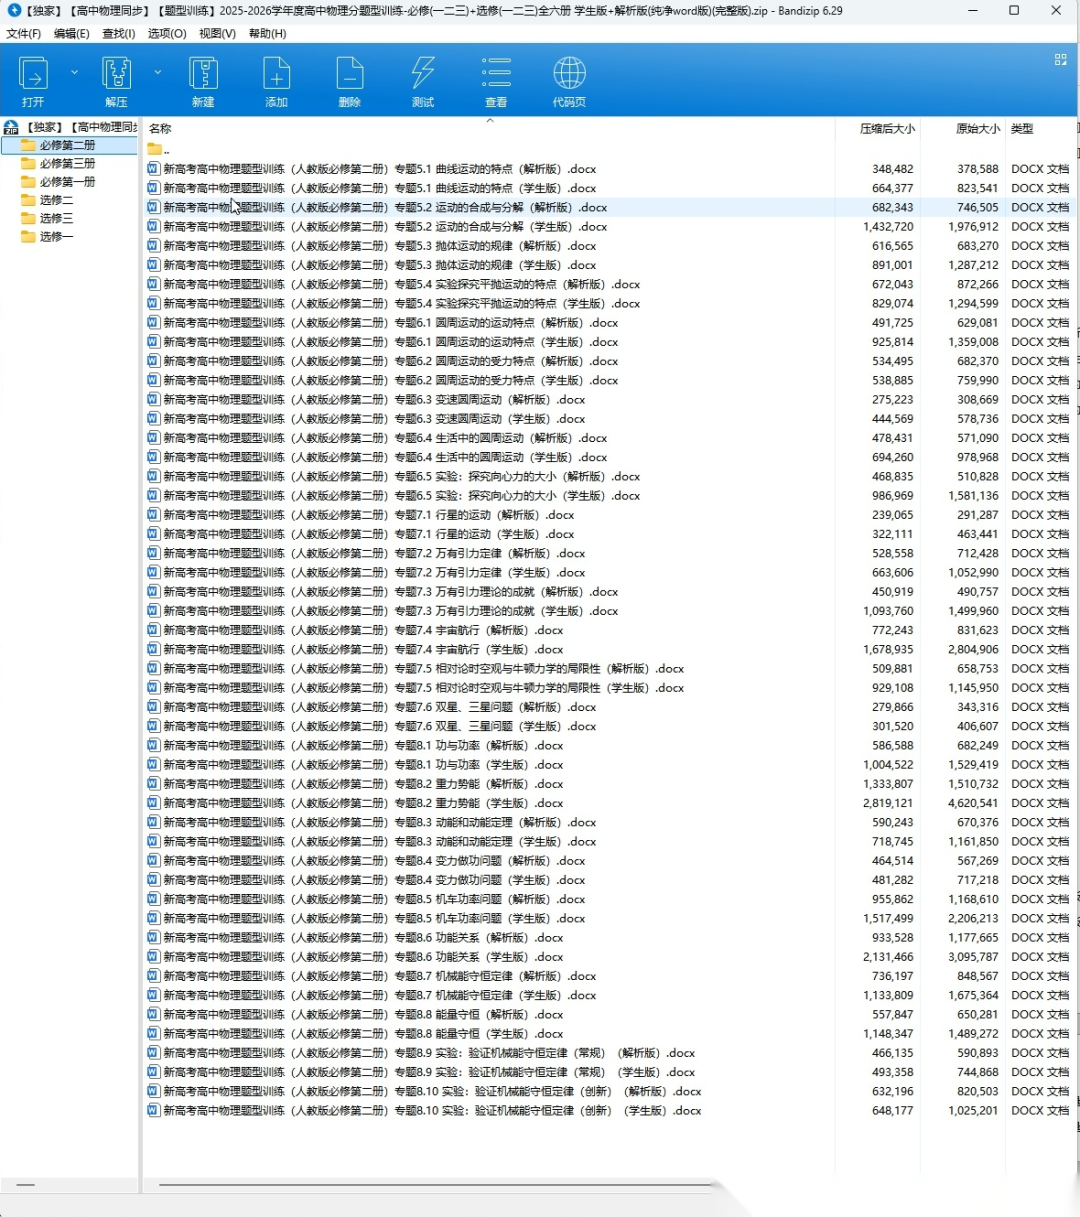The image size is (1080, 1217).
Task: Select the 必修第三册 folder in tree
Action: click(x=67, y=163)
